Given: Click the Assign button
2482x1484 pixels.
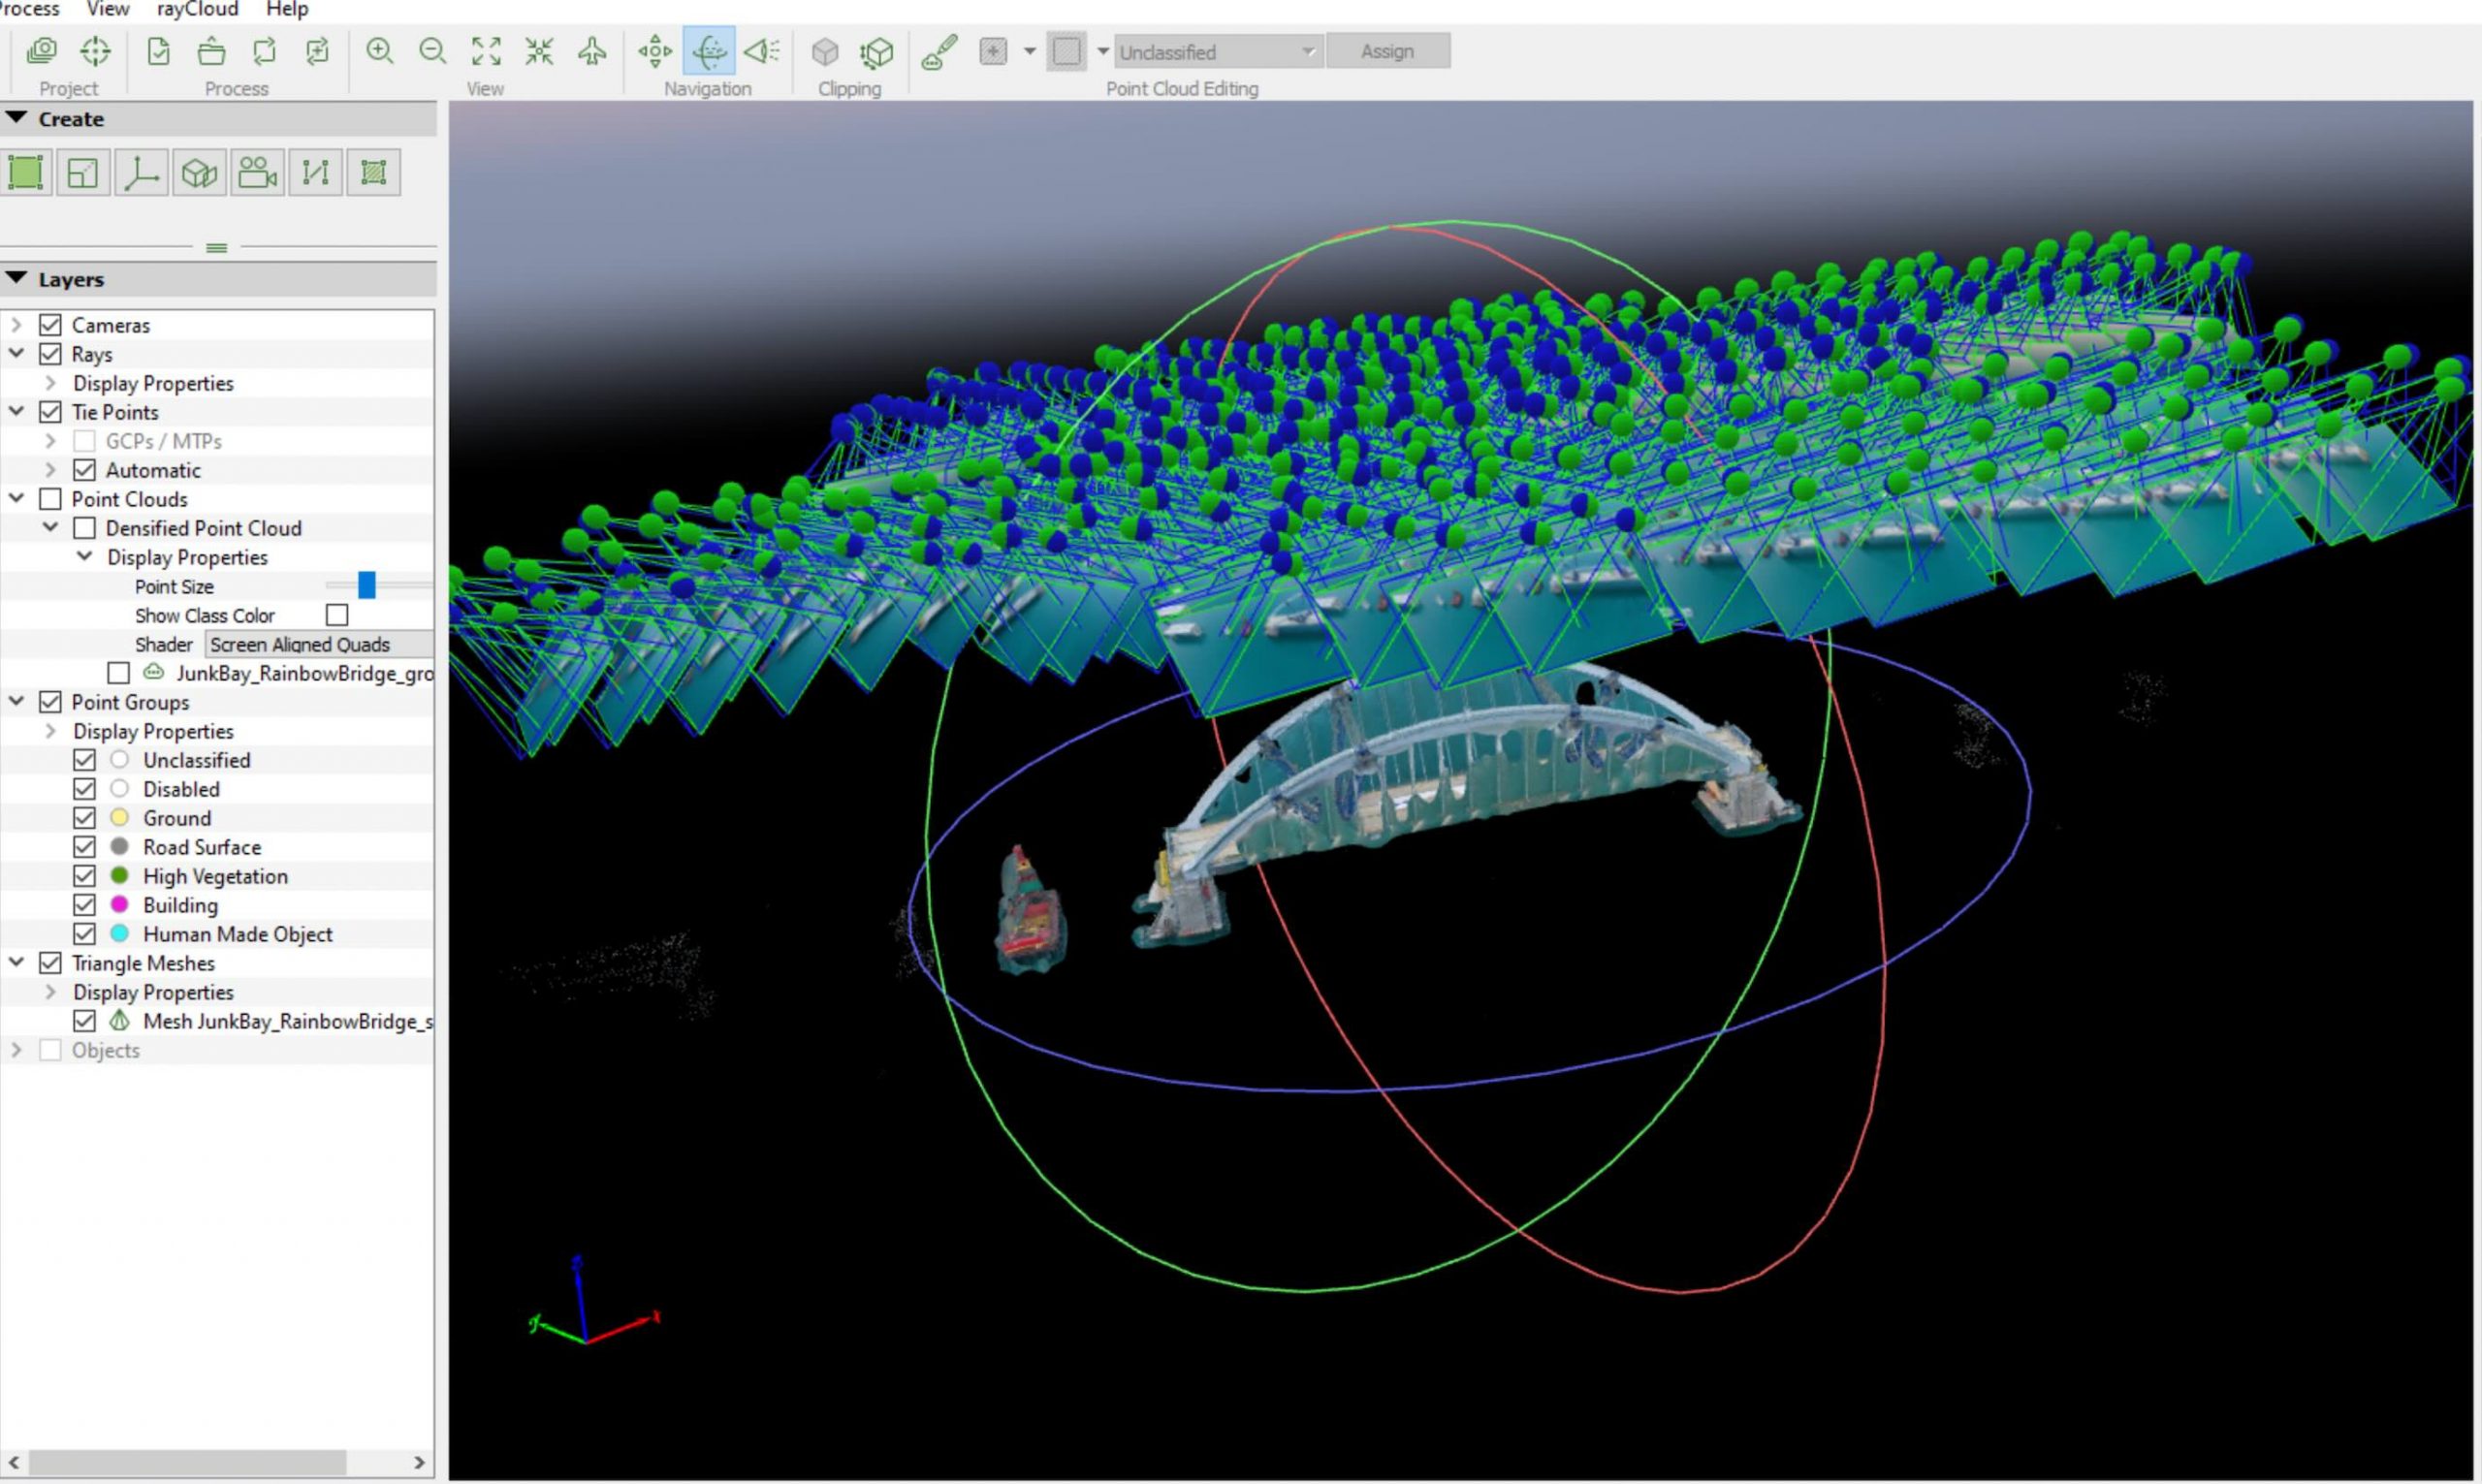Looking at the screenshot, I should point(1387,51).
